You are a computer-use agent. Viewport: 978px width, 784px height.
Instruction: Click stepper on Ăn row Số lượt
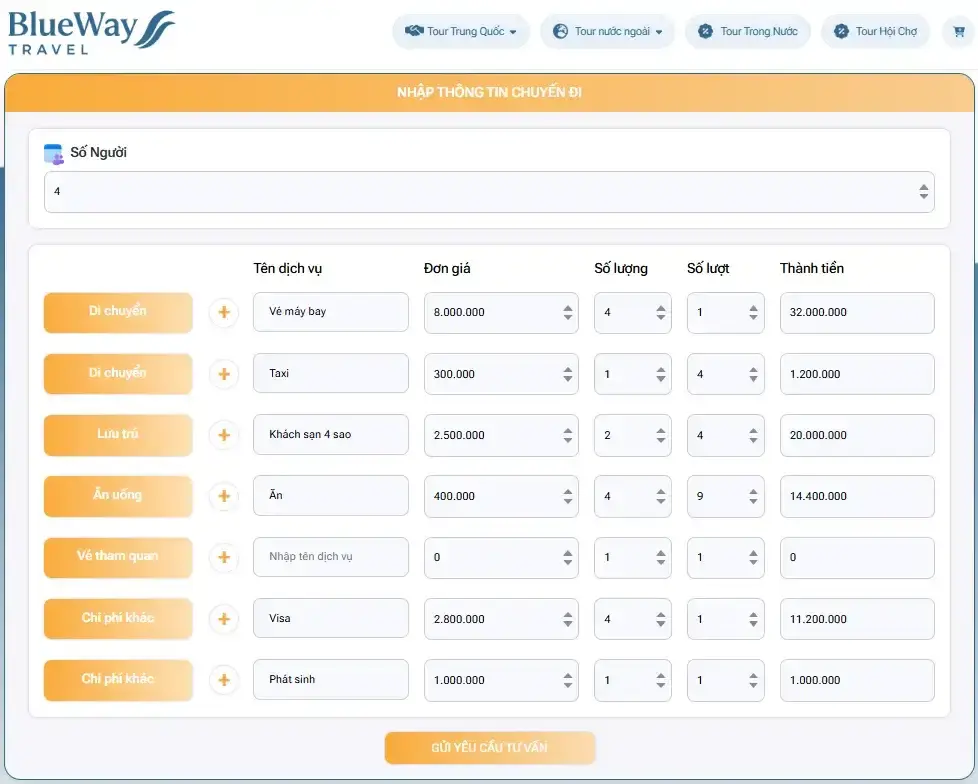click(x=753, y=496)
